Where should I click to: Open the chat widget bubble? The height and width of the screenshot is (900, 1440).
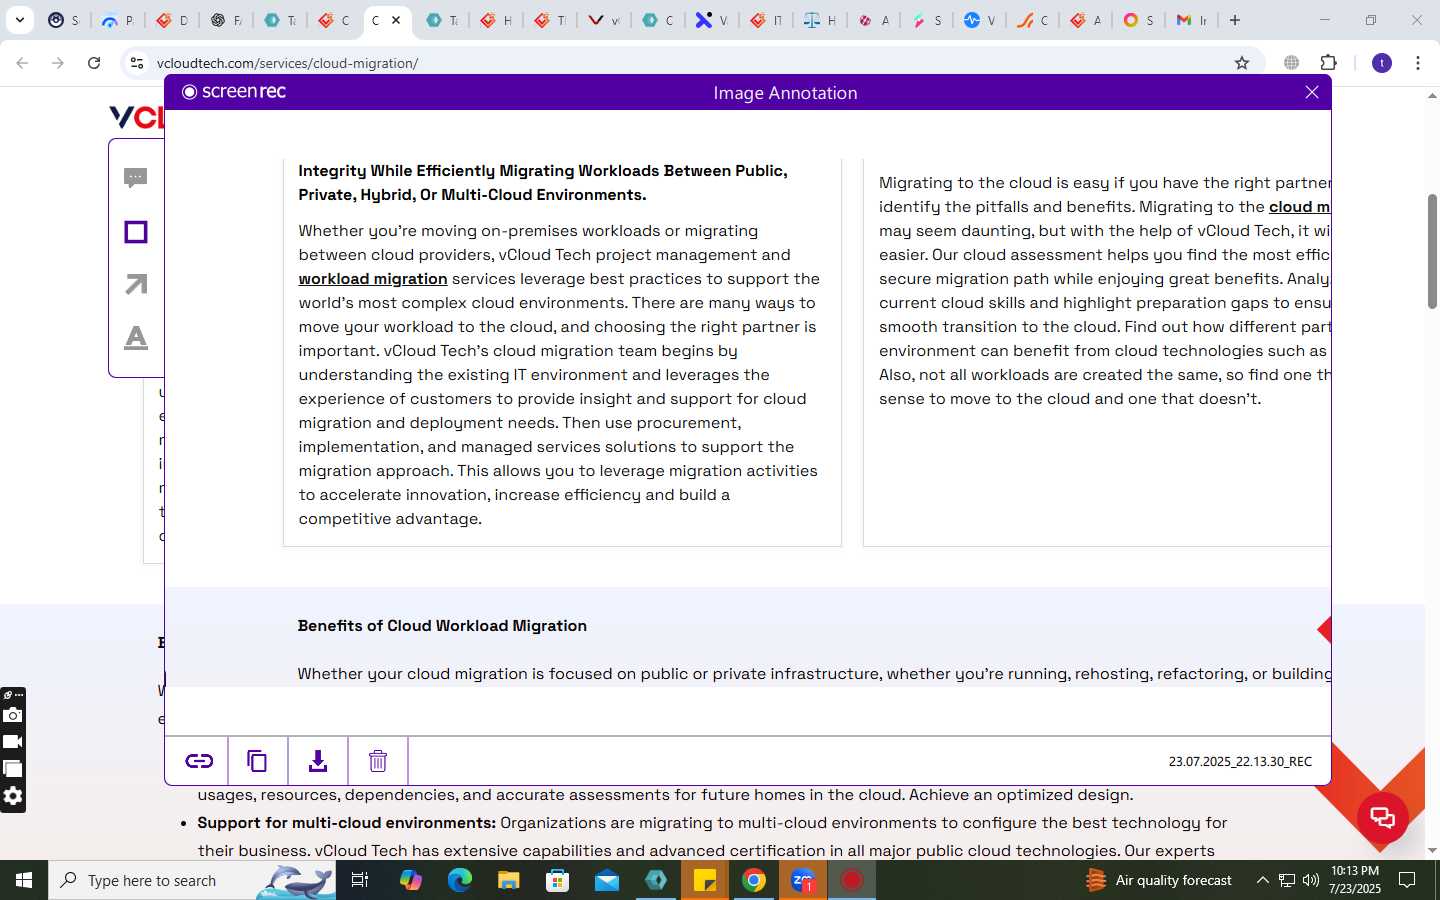point(1383,817)
